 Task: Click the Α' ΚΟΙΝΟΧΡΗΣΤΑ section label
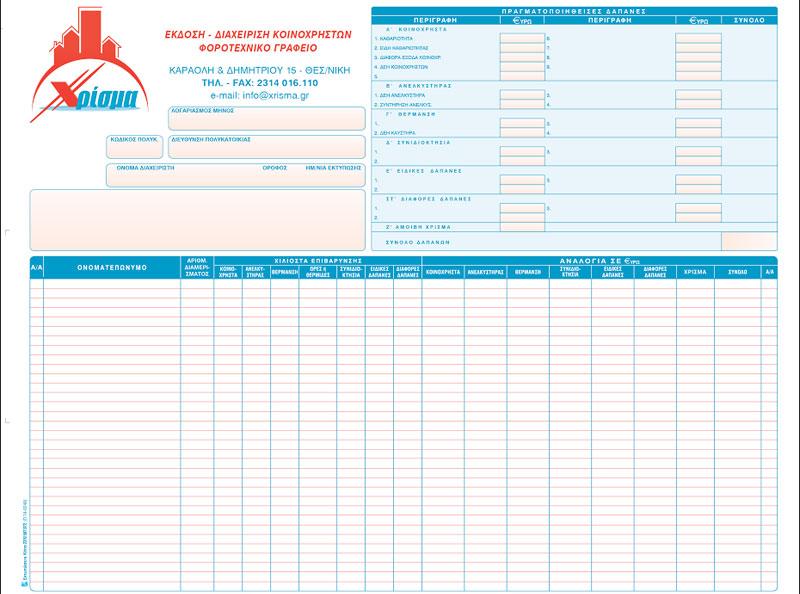coord(416,30)
